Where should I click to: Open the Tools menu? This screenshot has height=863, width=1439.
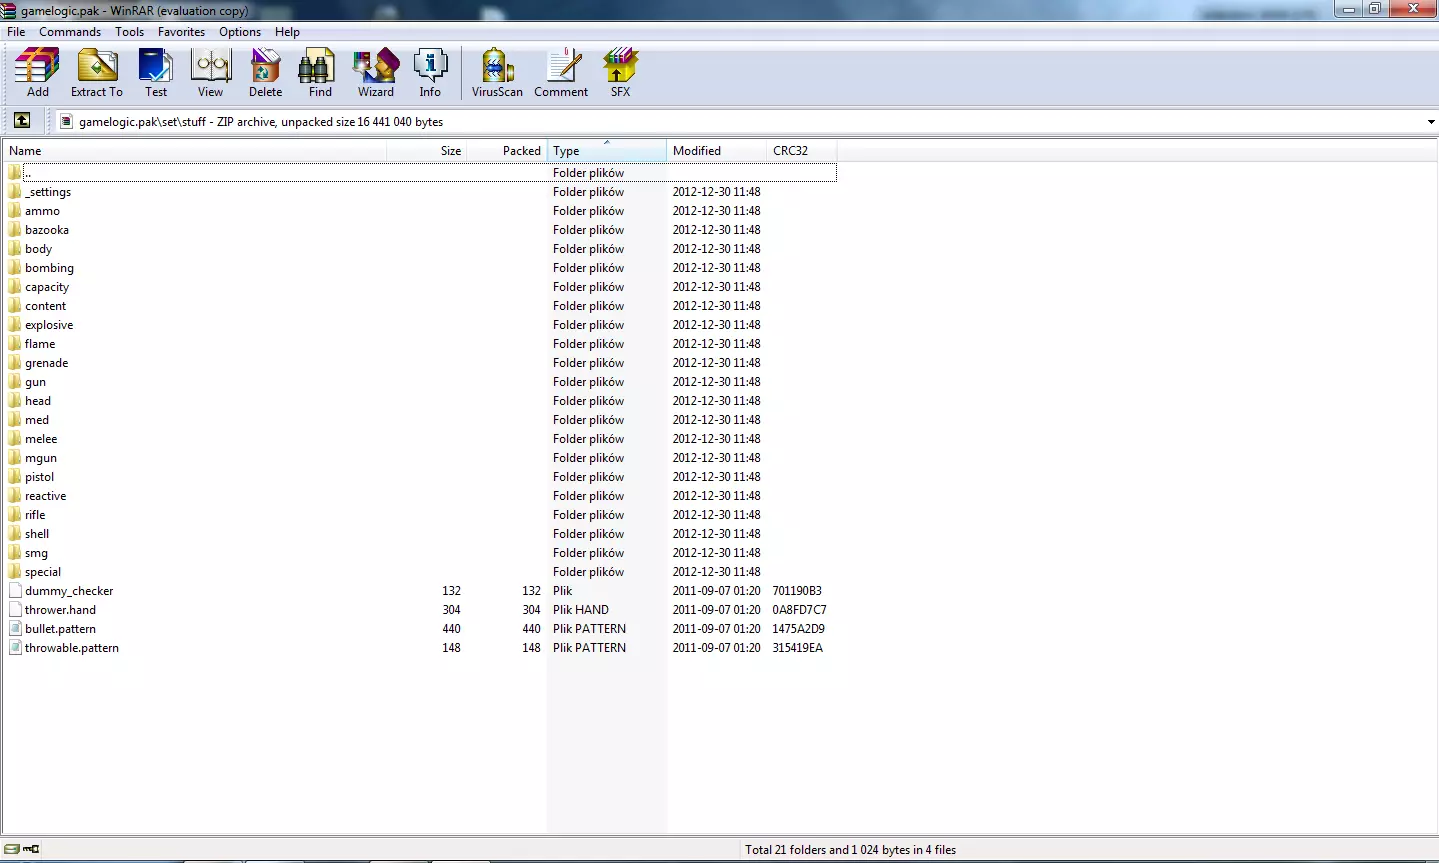[129, 32]
